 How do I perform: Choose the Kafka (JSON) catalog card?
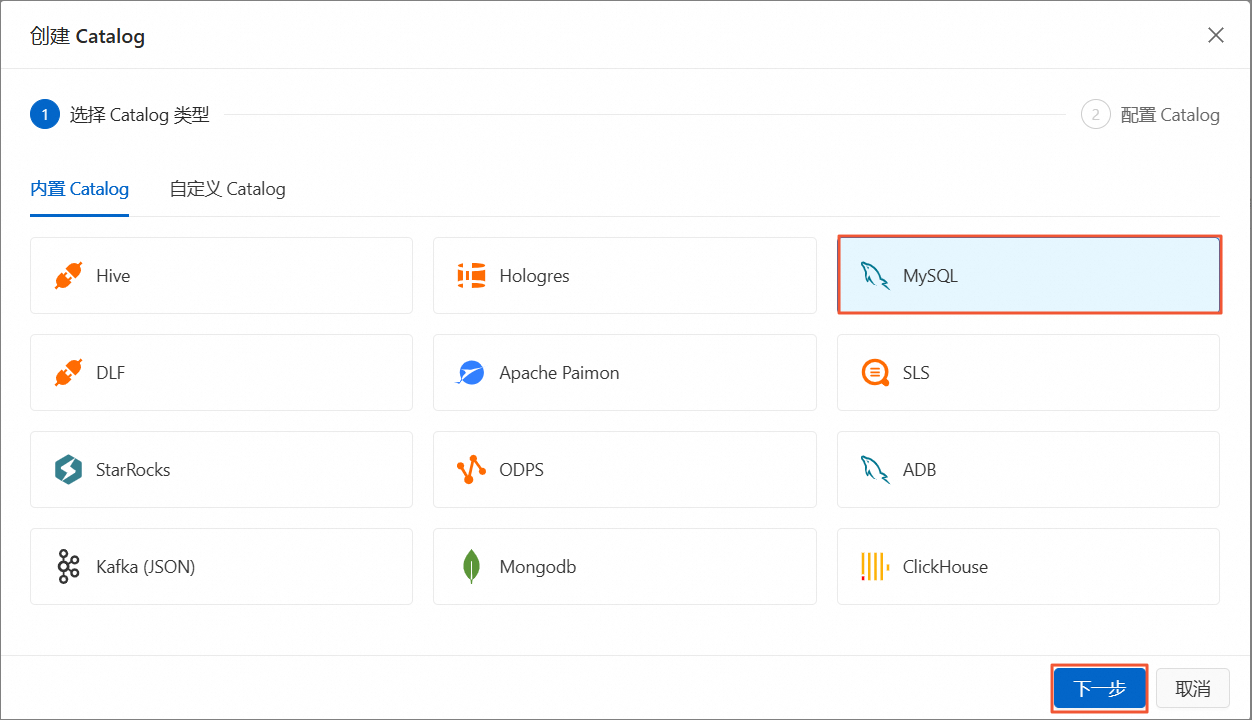click(221, 567)
